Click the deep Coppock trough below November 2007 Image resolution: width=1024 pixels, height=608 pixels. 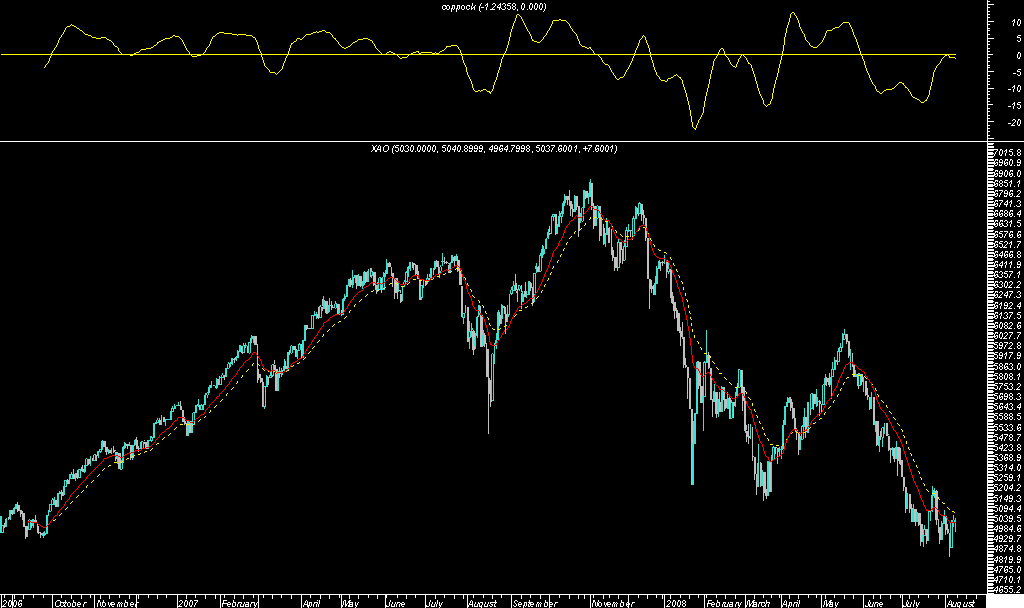click(x=695, y=128)
